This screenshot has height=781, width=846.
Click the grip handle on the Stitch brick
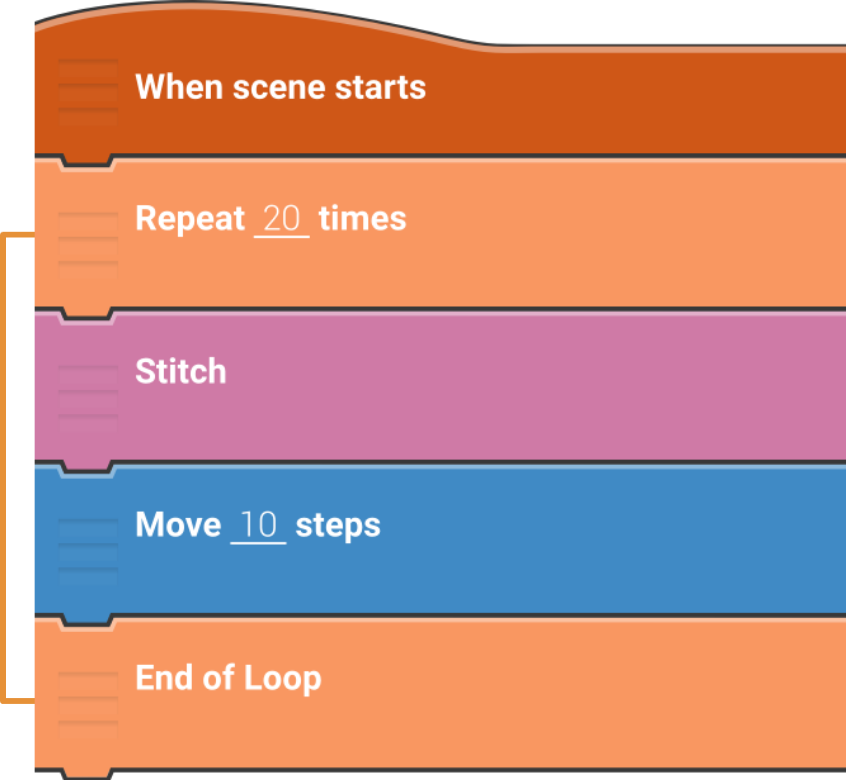(87, 394)
